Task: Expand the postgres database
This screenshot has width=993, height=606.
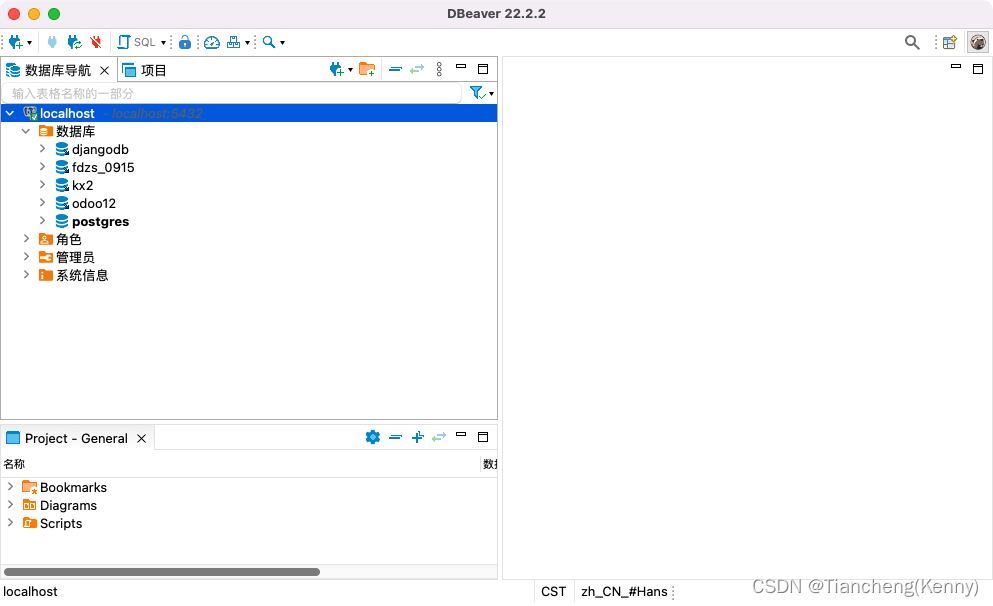Action: click(42, 220)
